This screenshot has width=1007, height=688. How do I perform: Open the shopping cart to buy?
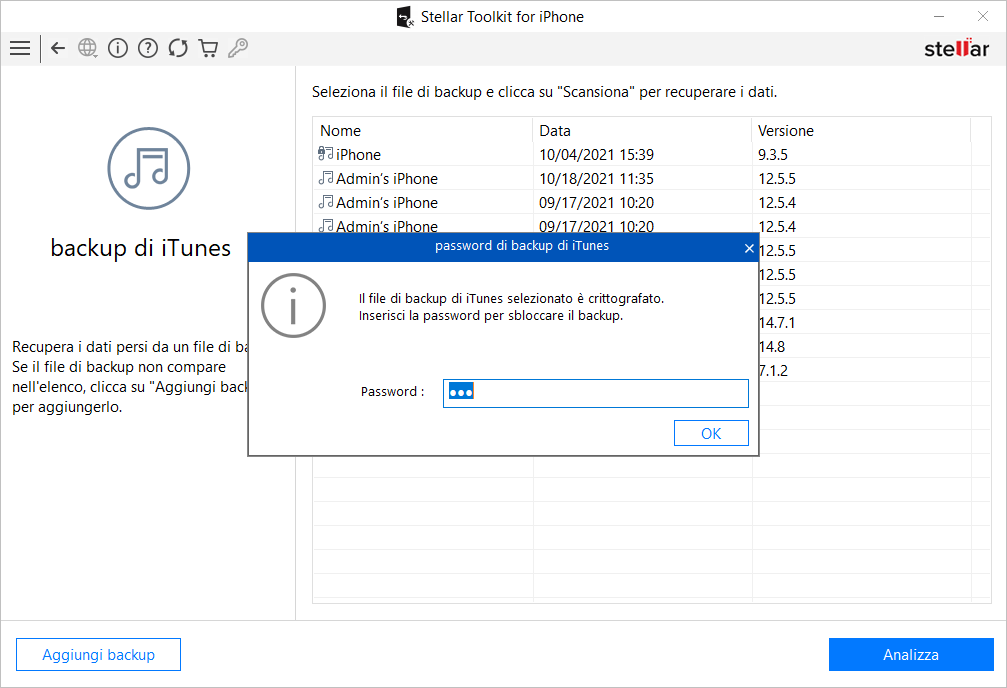208,48
